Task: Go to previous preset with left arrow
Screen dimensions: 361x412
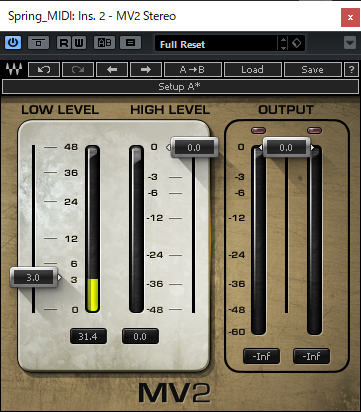Action: [x=112, y=70]
